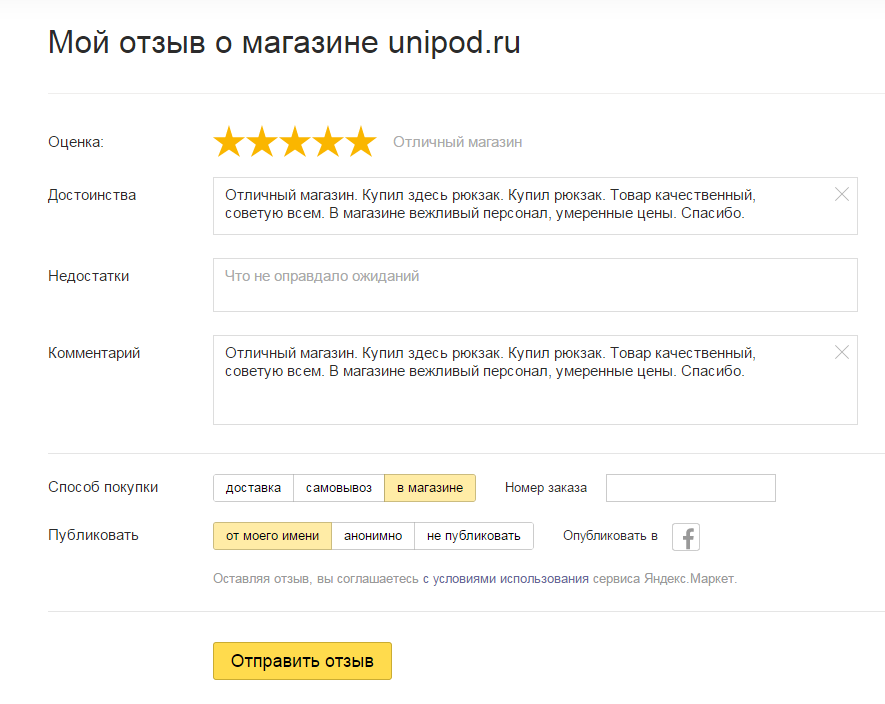Clear the Достоинства text field
This screenshot has width=885, height=704.
click(841, 194)
